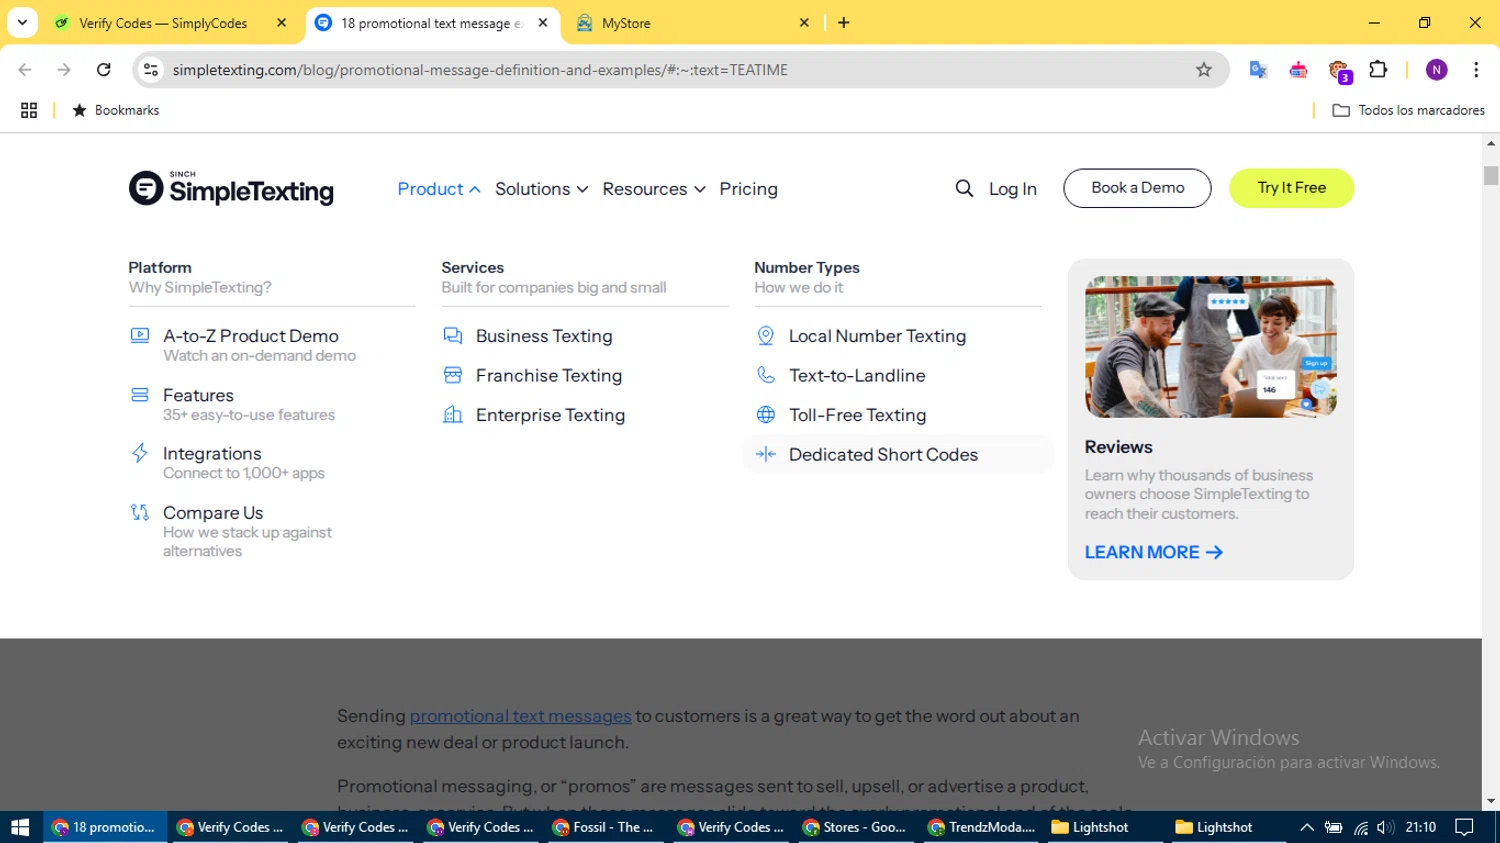1500x843 pixels.
Task: Open the Enterprise Texting link
Action: click(550, 415)
